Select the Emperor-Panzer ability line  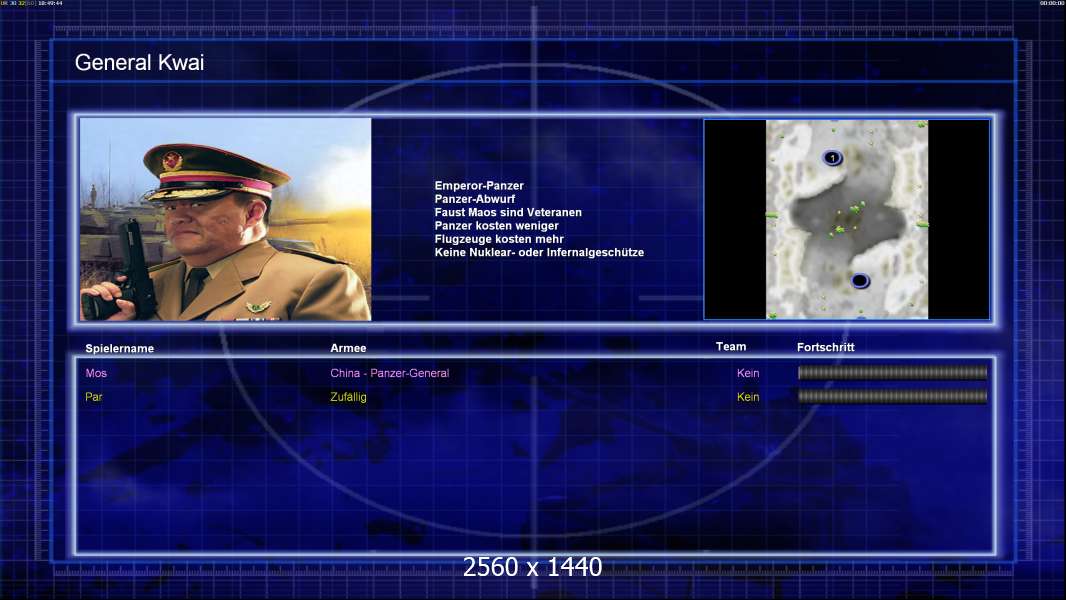(x=479, y=186)
